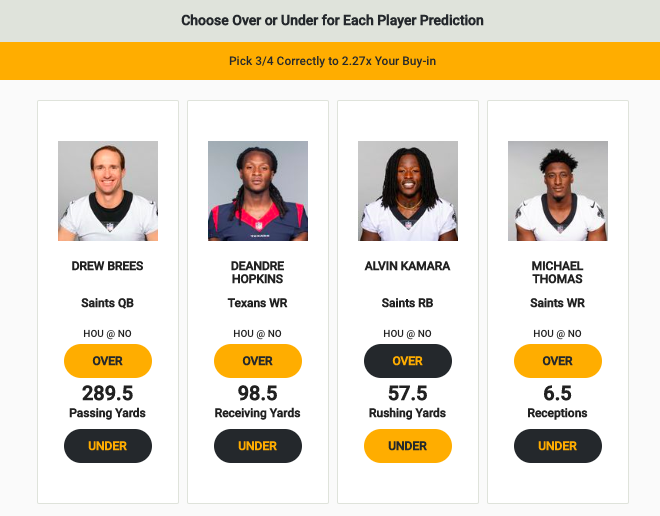Viewport: 660px width, 516px height.
Task: Pick UNDER for Alvin Kamara rushing yards
Action: pyautogui.click(x=407, y=446)
